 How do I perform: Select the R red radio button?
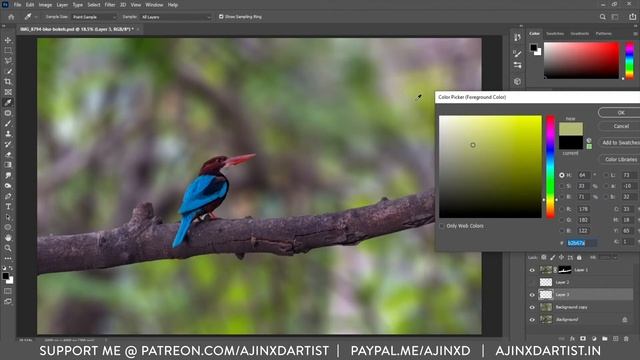(562, 209)
